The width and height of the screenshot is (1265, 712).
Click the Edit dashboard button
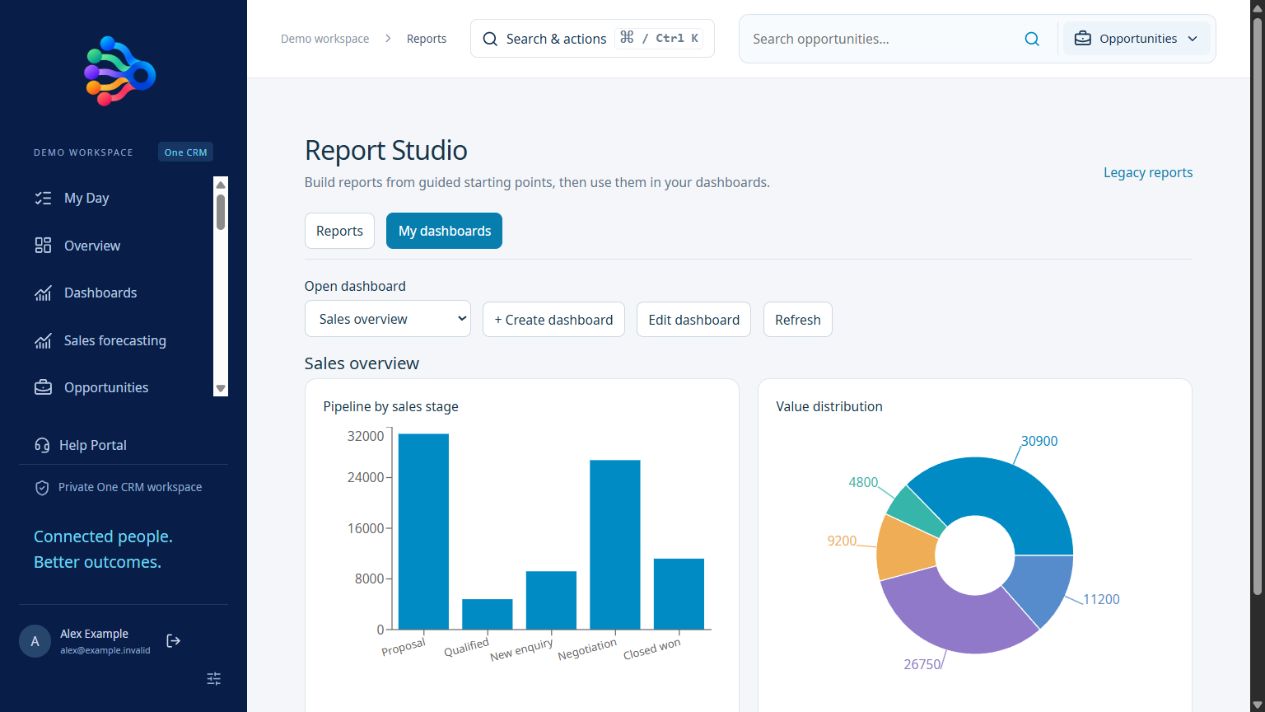(x=694, y=320)
